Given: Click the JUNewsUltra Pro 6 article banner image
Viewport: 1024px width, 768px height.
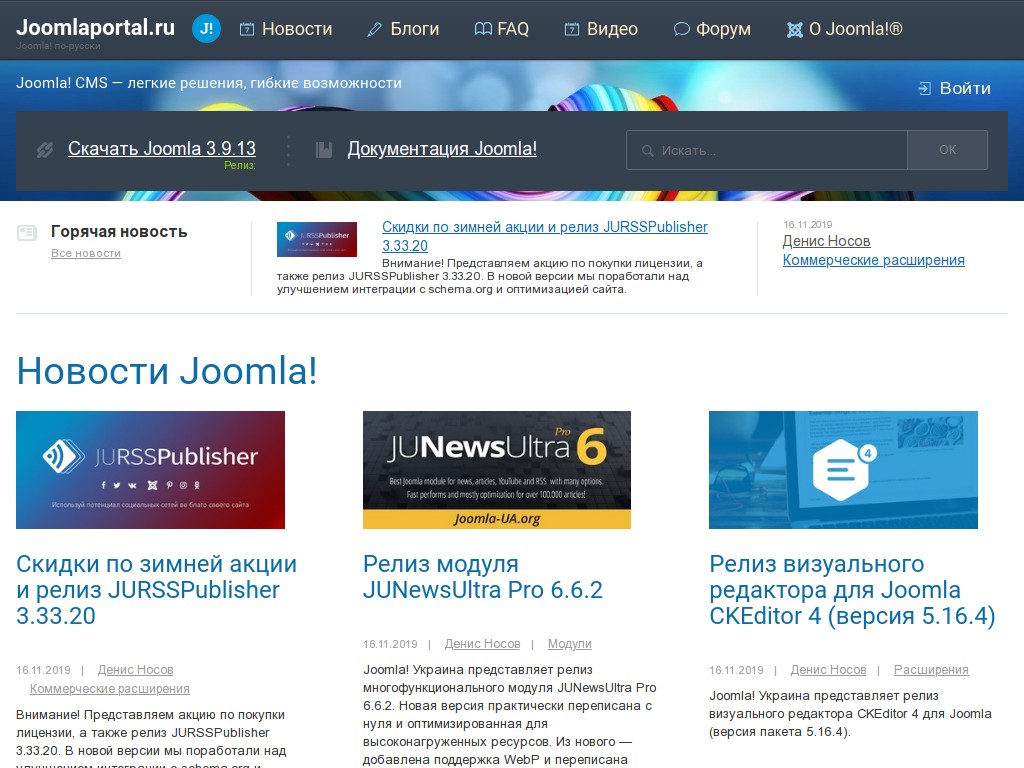Looking at the screenshot, I should (x=497, y=470).
